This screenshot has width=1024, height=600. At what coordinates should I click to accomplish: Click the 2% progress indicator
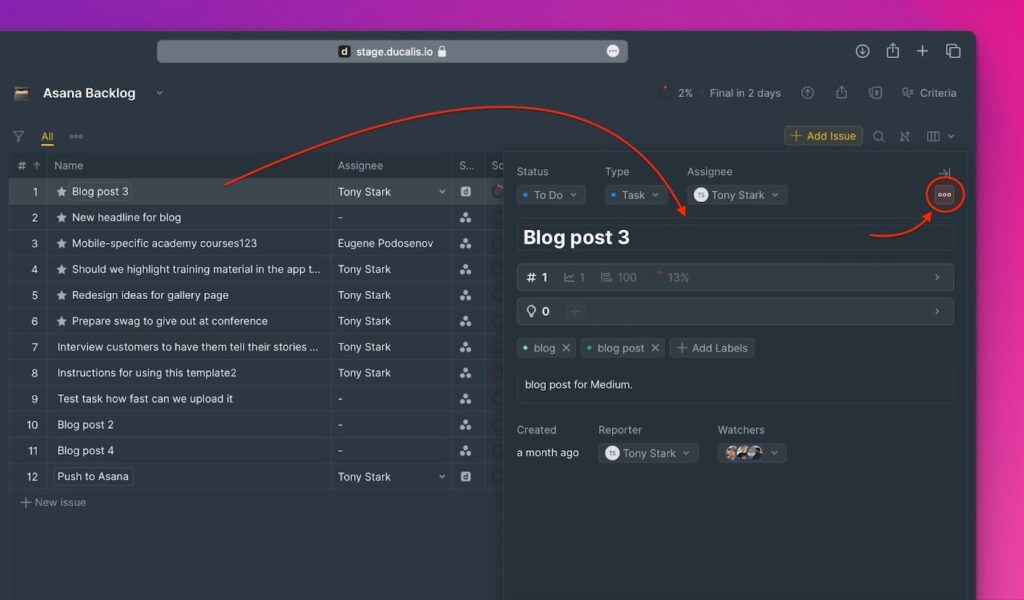coord(676,93)
